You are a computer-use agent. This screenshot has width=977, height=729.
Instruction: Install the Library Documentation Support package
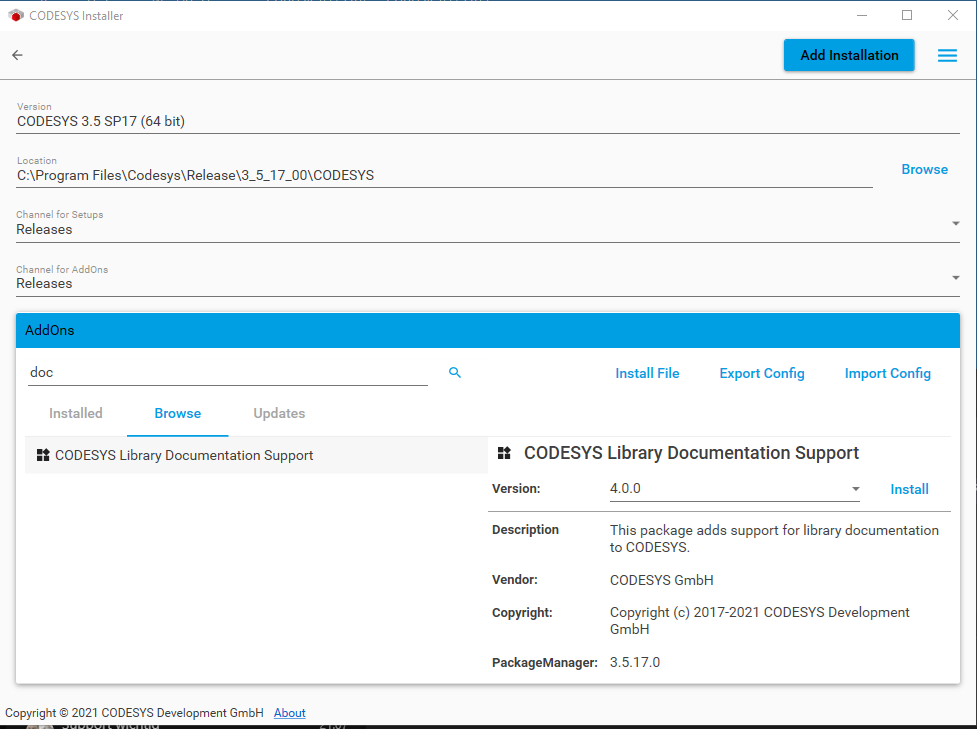click(x=909, y=489)
